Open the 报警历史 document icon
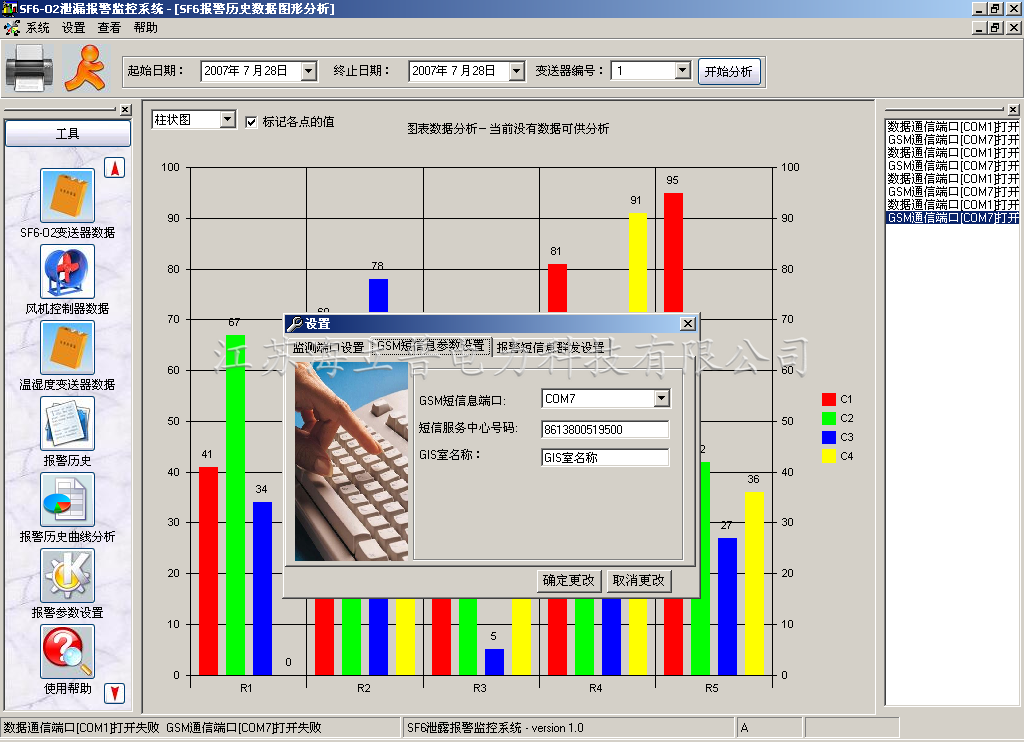The height and width of the screenshot is (742, 1024). pyautogui.click(x=67, y=424)
